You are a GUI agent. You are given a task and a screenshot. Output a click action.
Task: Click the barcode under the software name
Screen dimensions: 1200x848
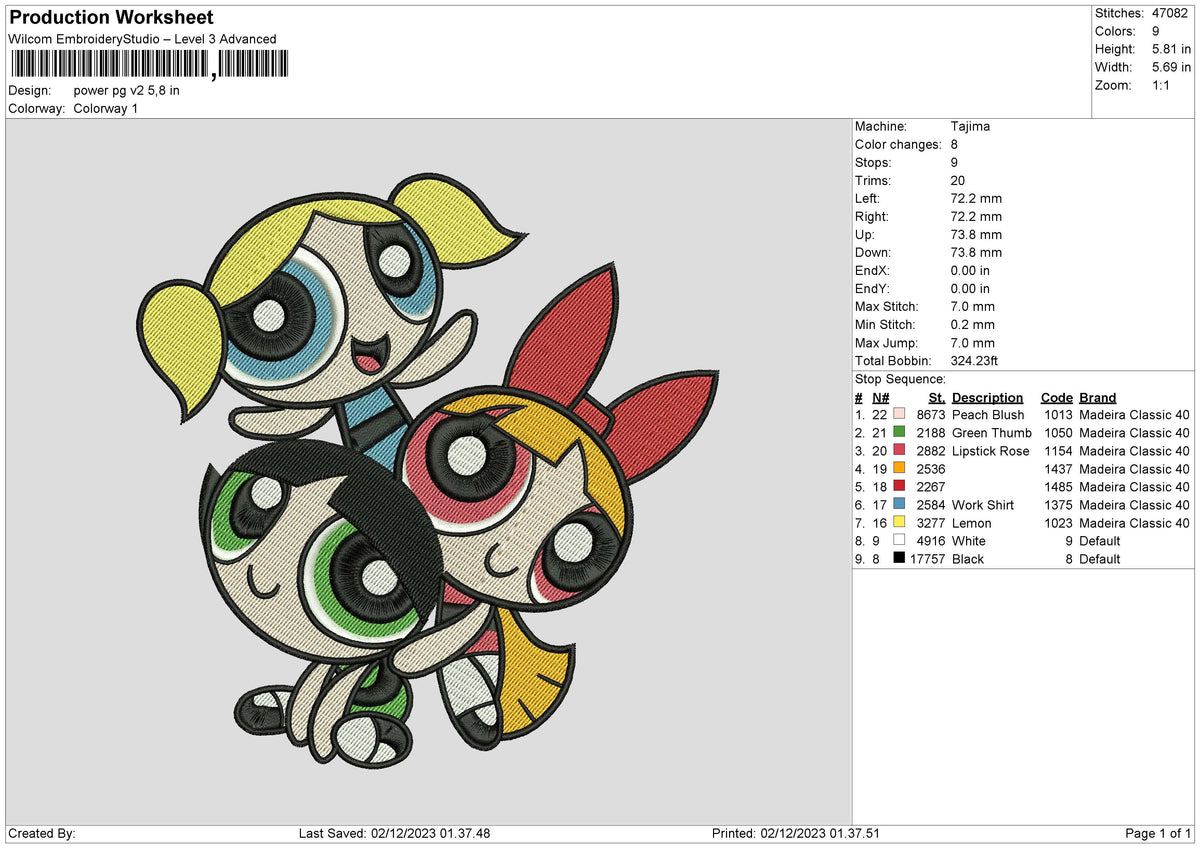click(148, 65)
